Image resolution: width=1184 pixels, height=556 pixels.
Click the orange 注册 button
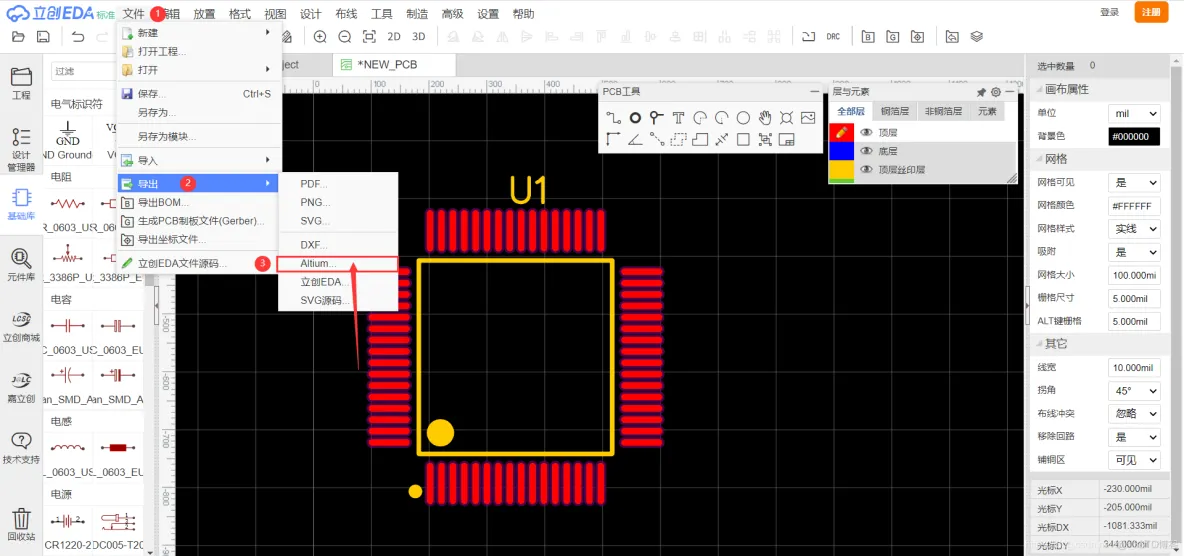point(1151,12)
